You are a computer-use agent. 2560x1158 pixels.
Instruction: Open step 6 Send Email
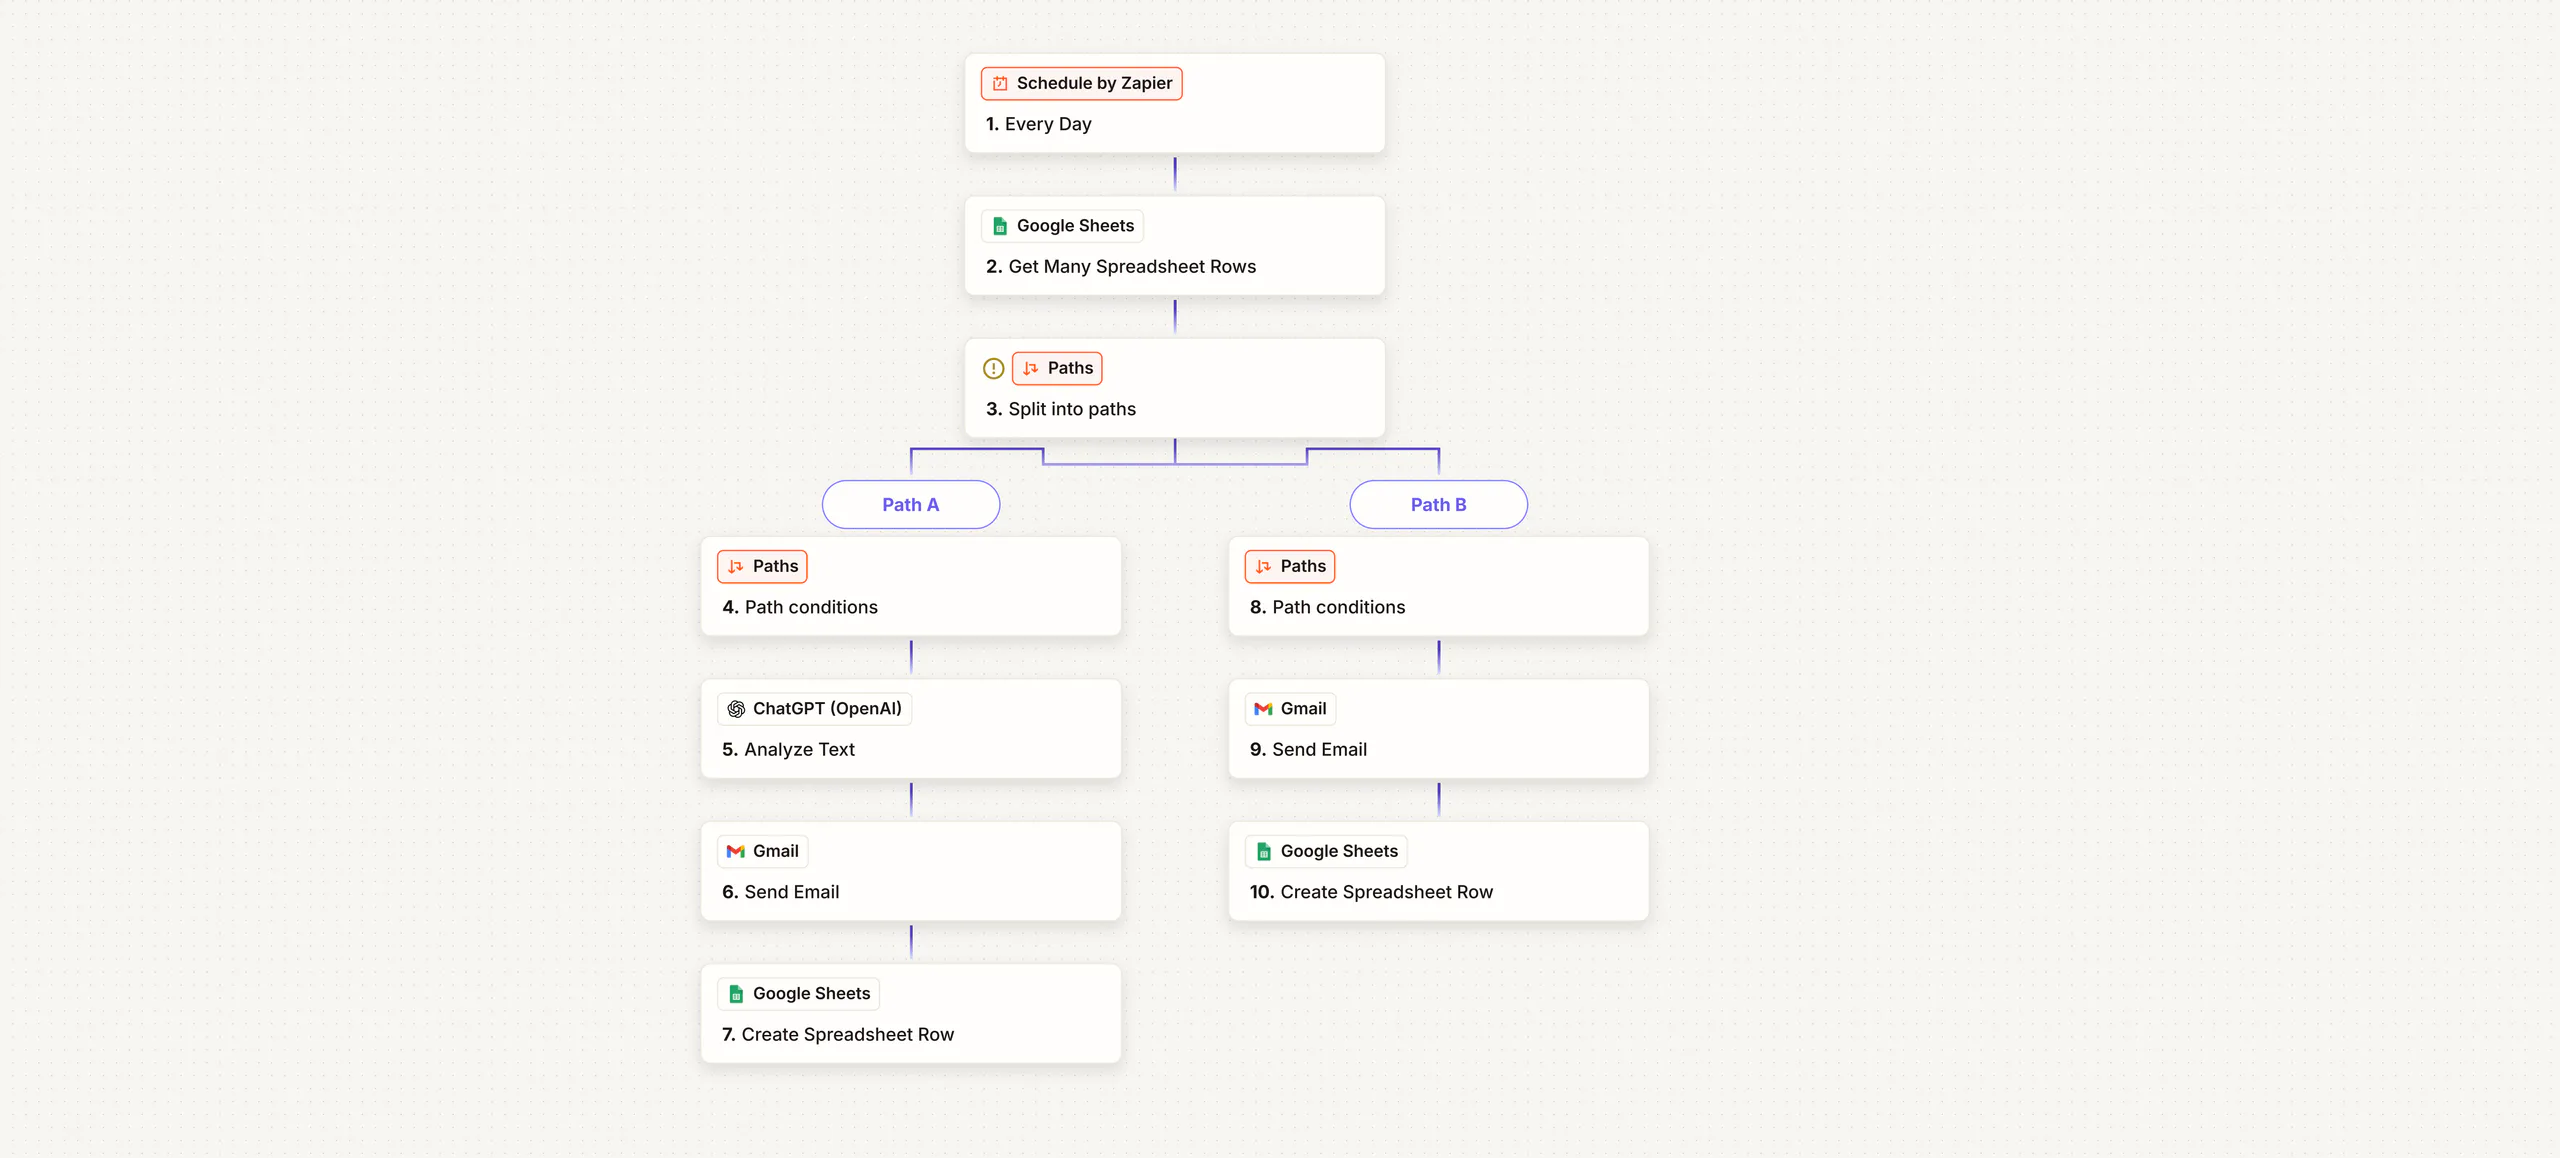click(x=911, y=872)
